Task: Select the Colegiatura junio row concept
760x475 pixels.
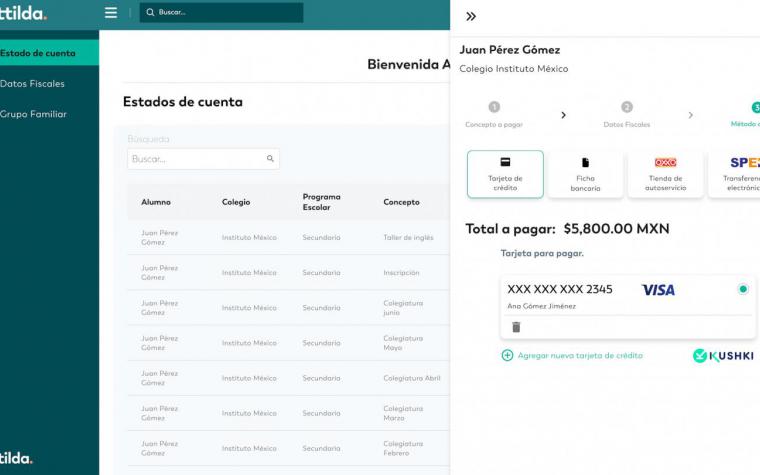Action: 403,308
